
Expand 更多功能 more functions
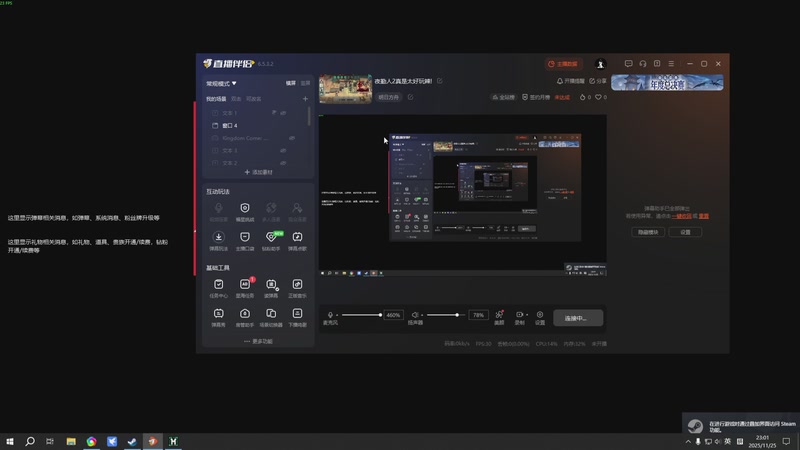click(x=258, y=341)
